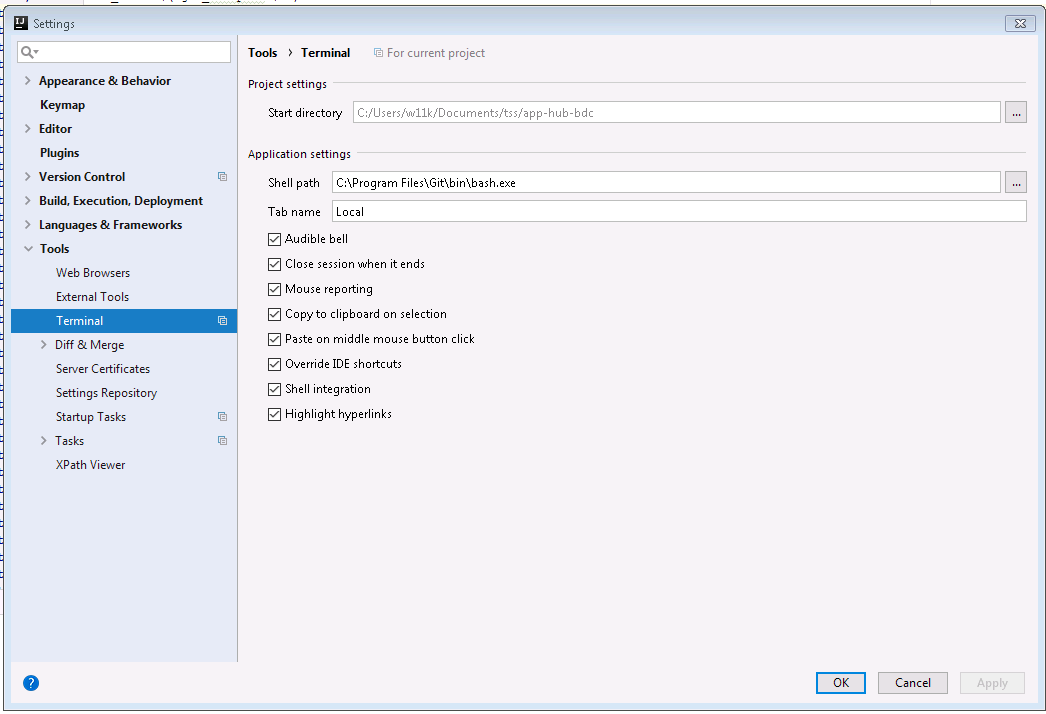Click the IntelliJ logo in title bar
This screenshot has height=714, width=1046.
pyautogui.click(x=21, y=23)
